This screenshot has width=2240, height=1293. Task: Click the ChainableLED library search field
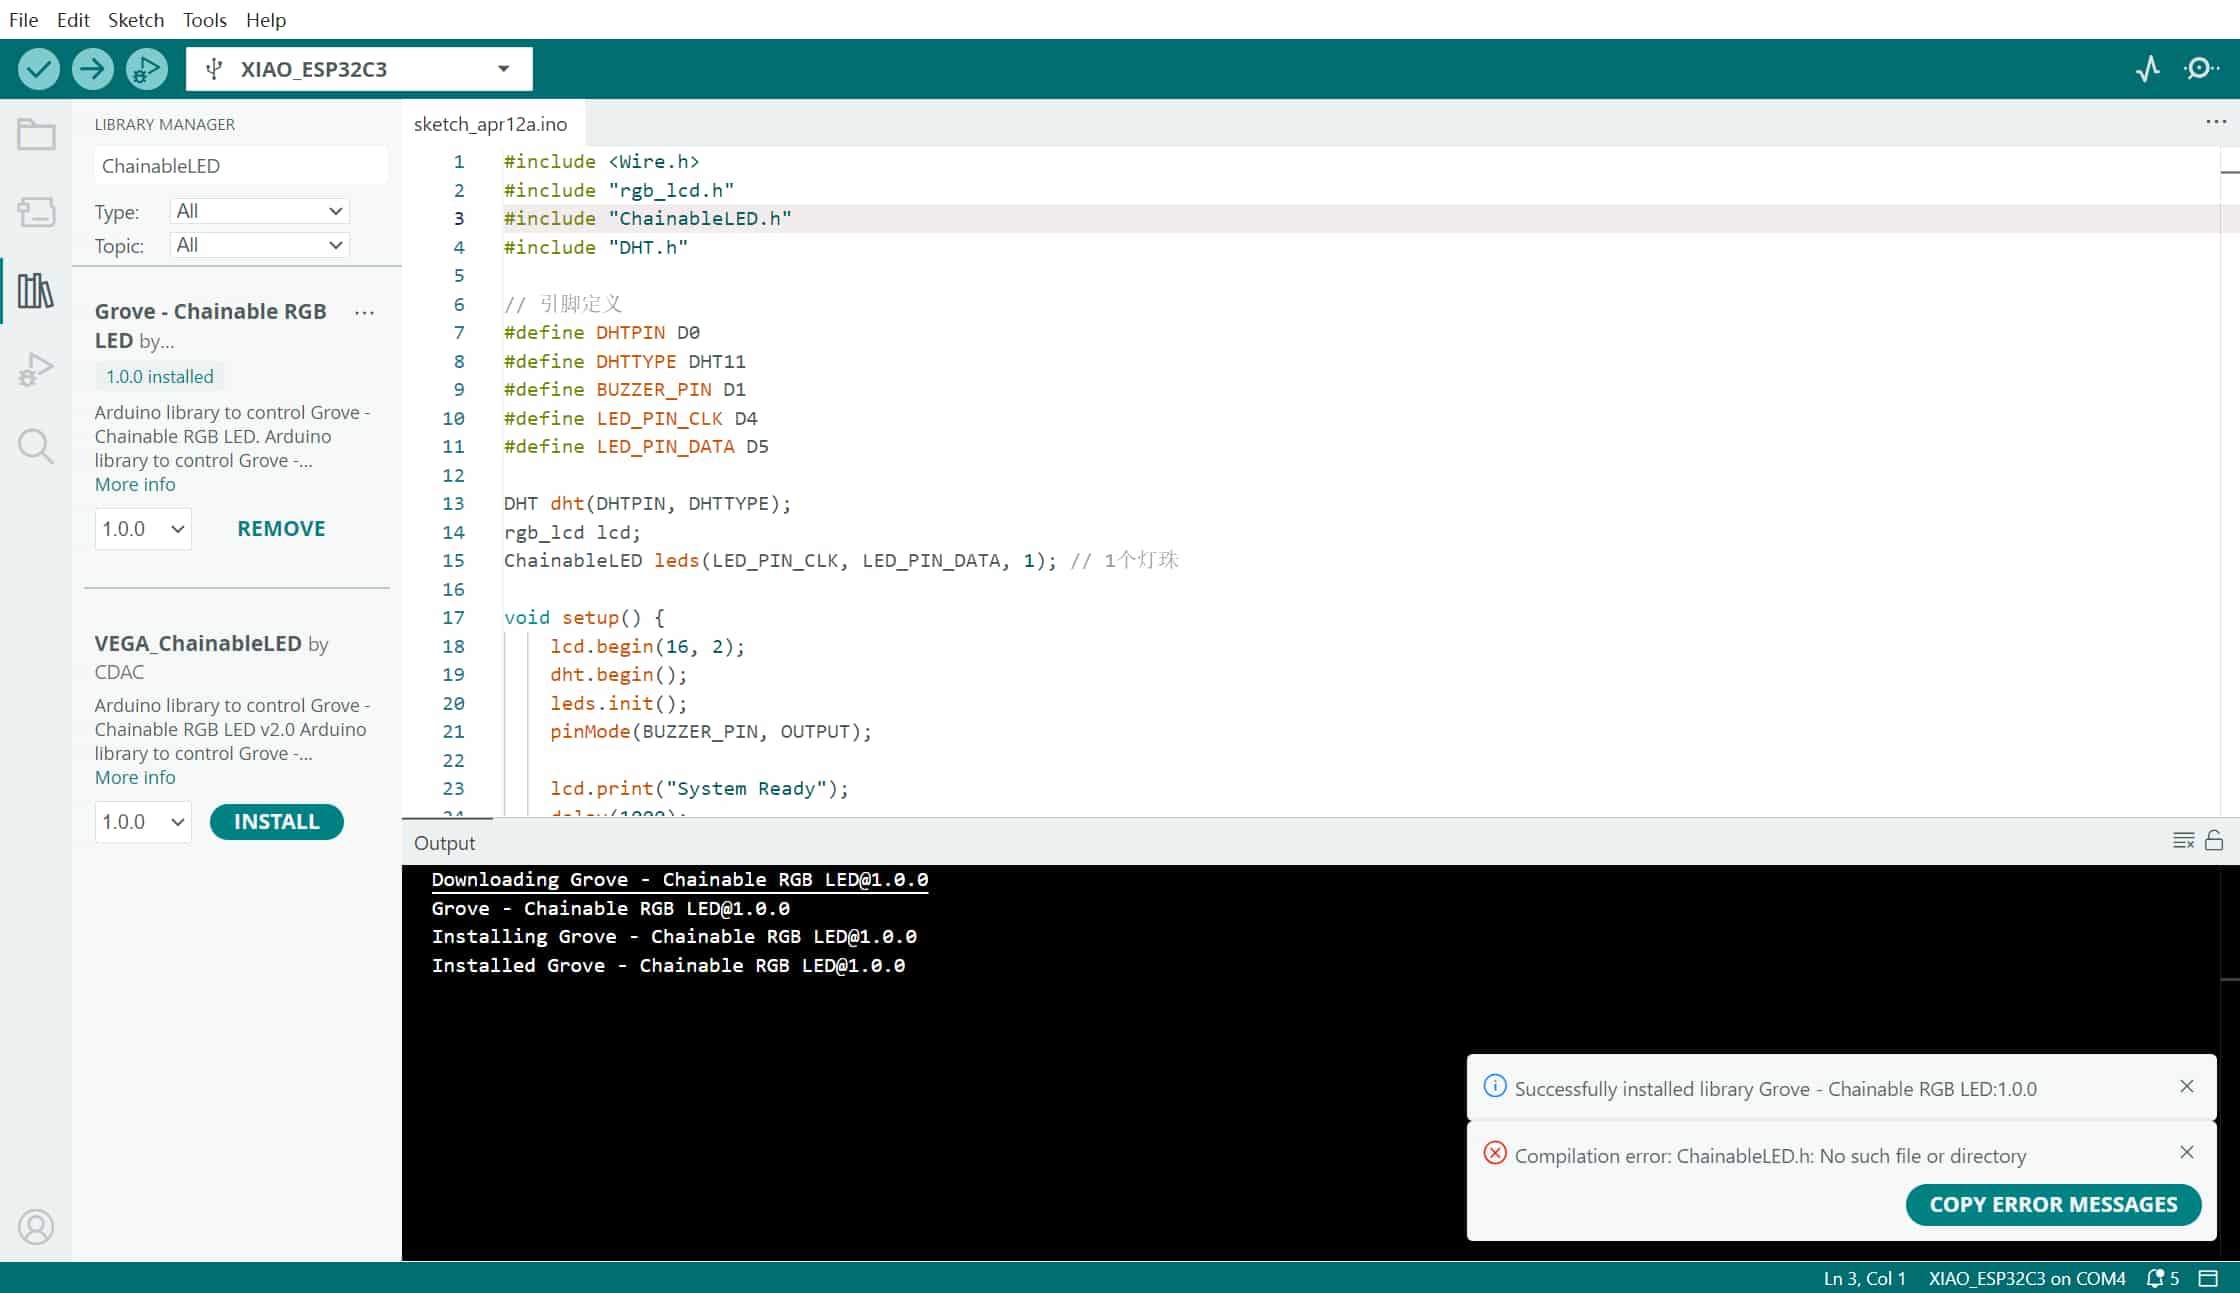(x=241, y=166)
